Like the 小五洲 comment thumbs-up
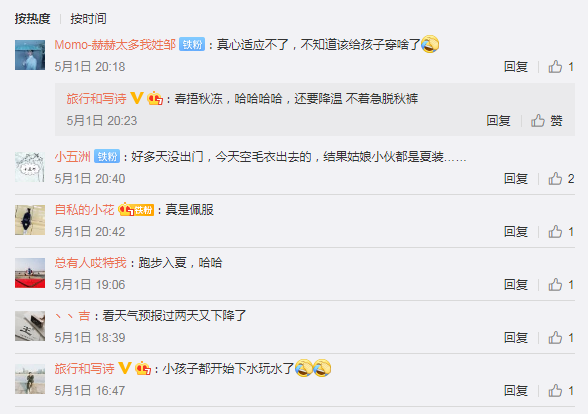Image resolution: width=588 pixels, height=414 pixels. pyautogui.click(x=561, y=178)
